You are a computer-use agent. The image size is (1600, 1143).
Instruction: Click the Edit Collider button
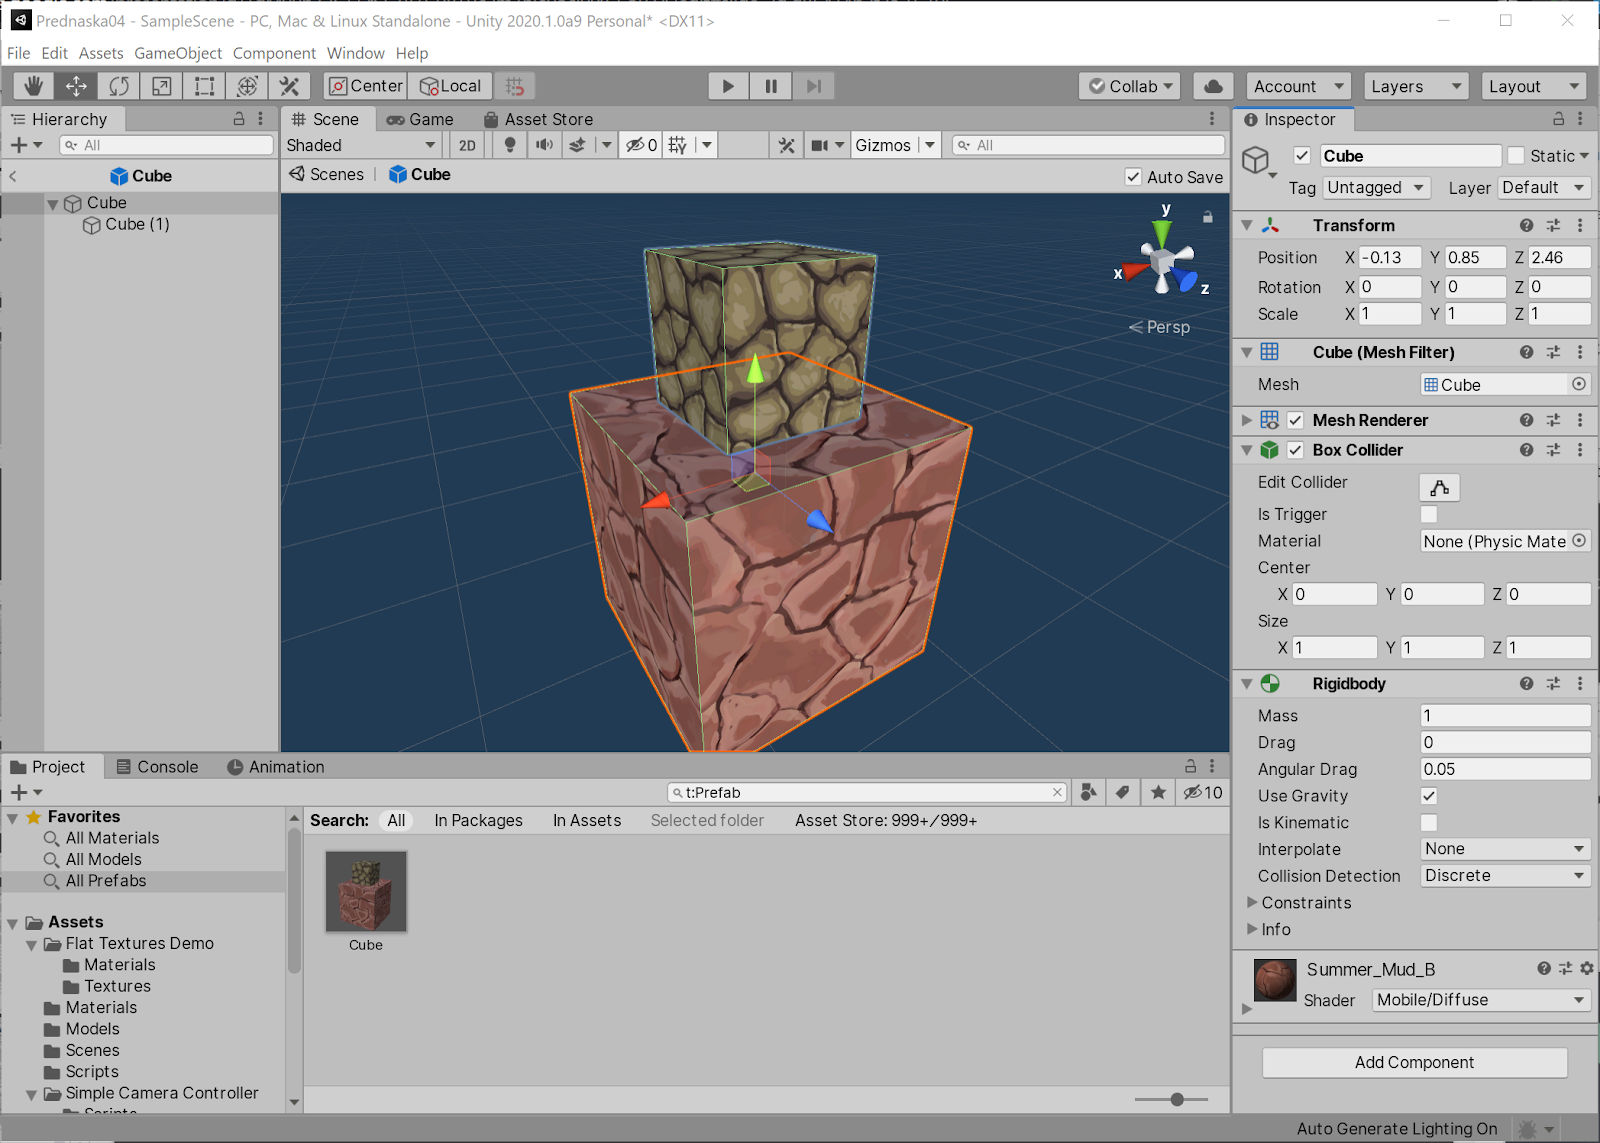coord(1439,487)
